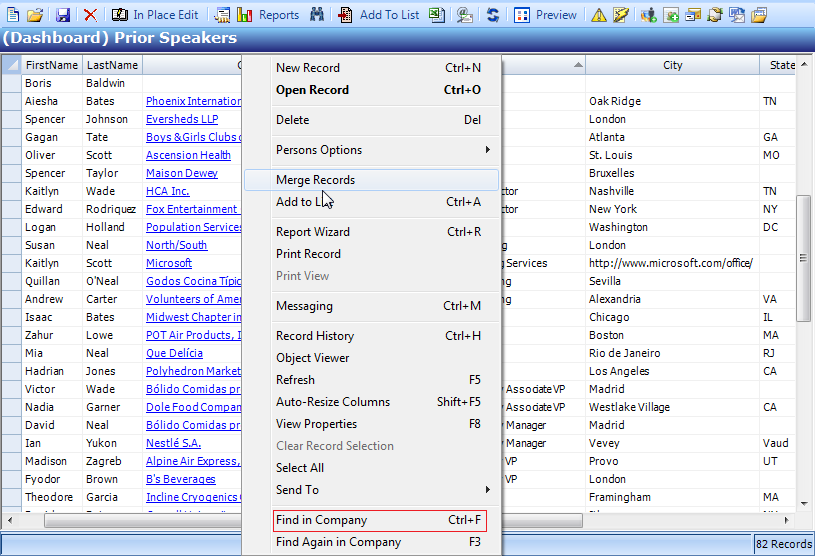Click the vertical scrollbar thumb

803,258
